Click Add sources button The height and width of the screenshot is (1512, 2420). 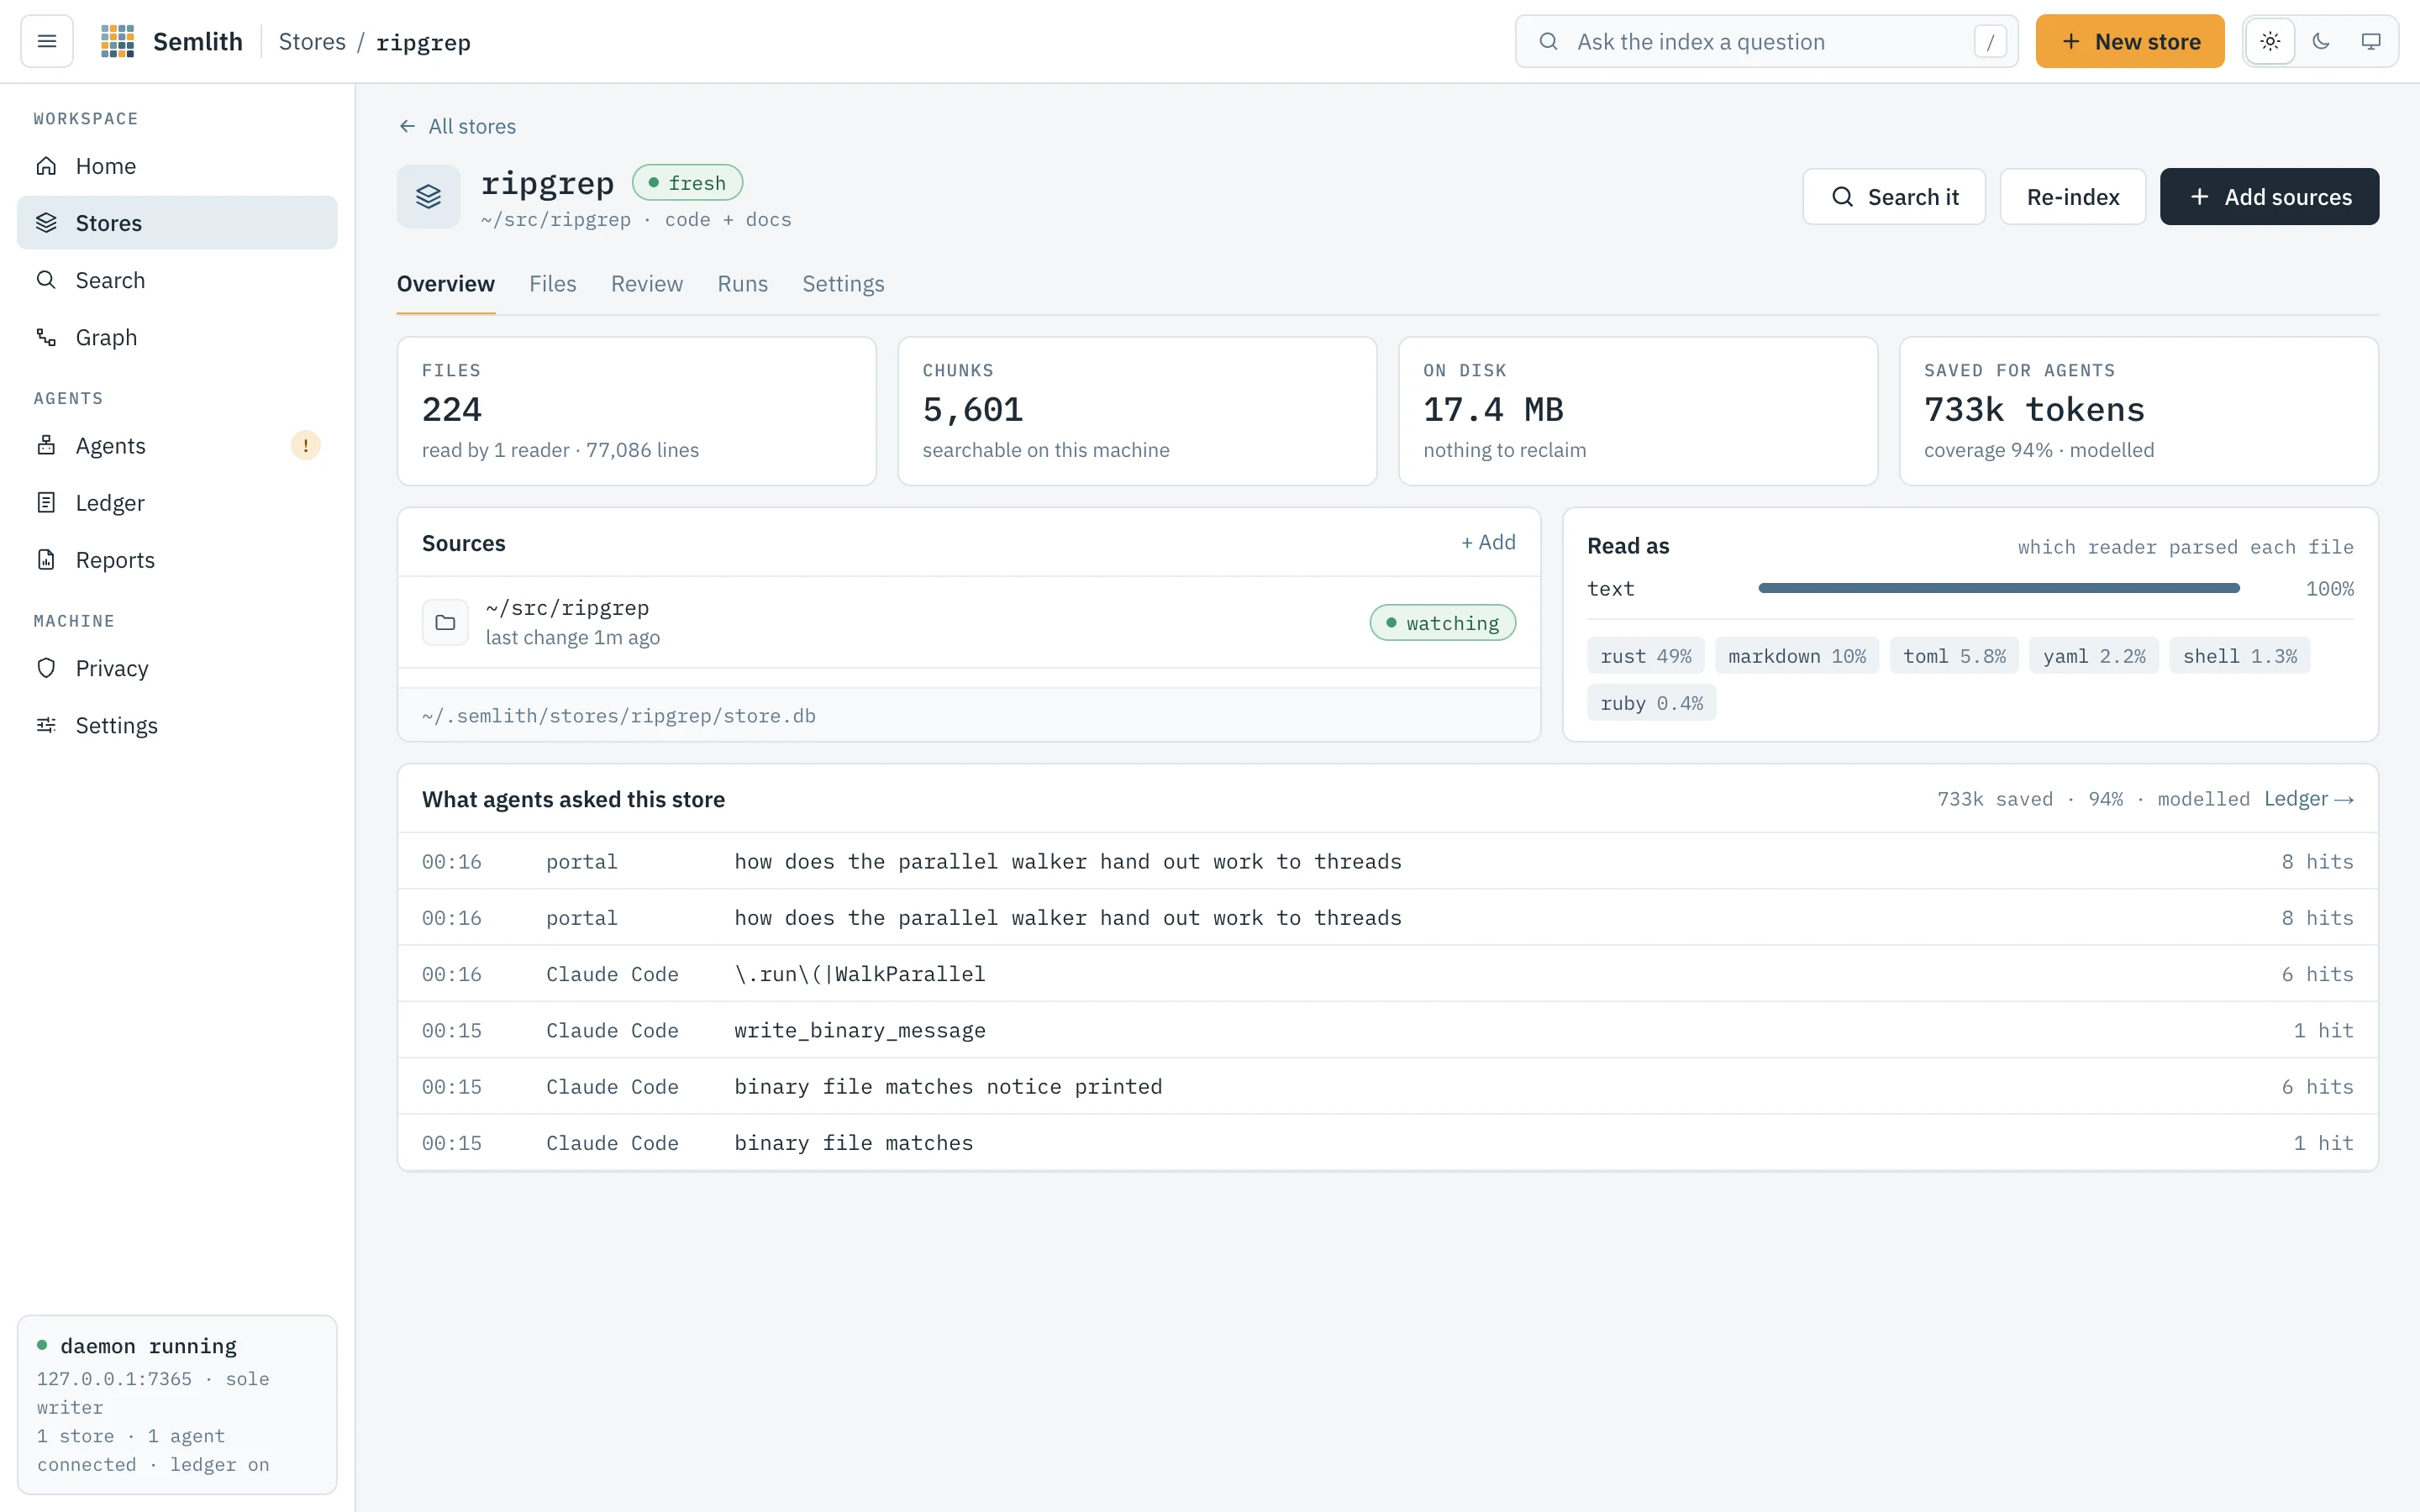2269,197
